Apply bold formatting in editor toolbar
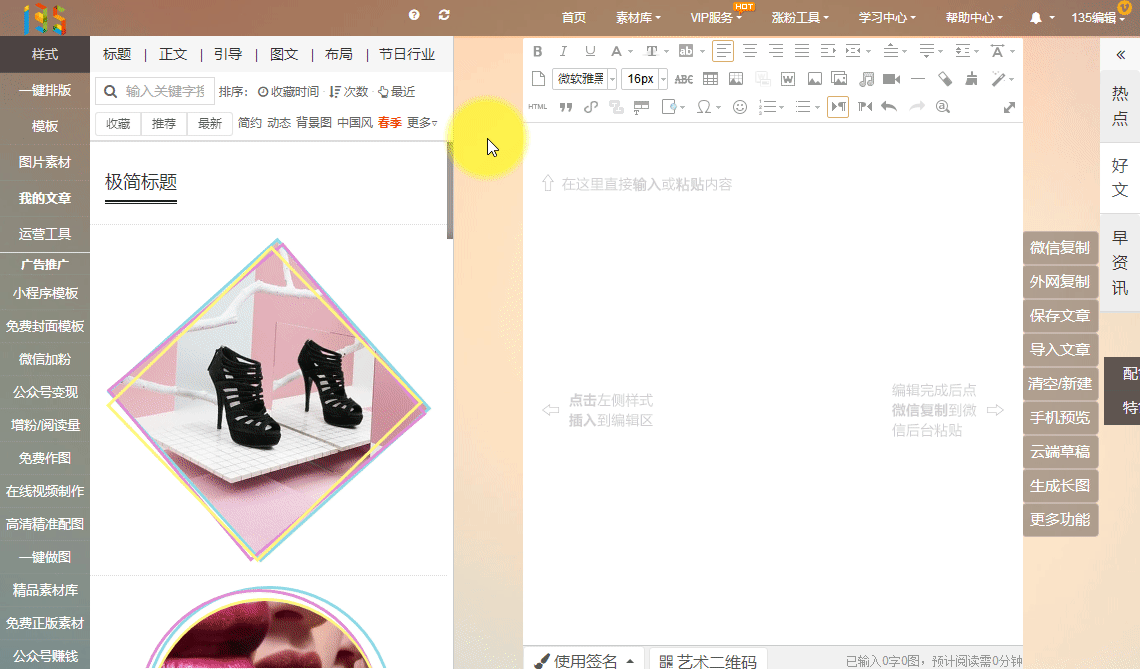1140x669 pixels. click(538, 51)
